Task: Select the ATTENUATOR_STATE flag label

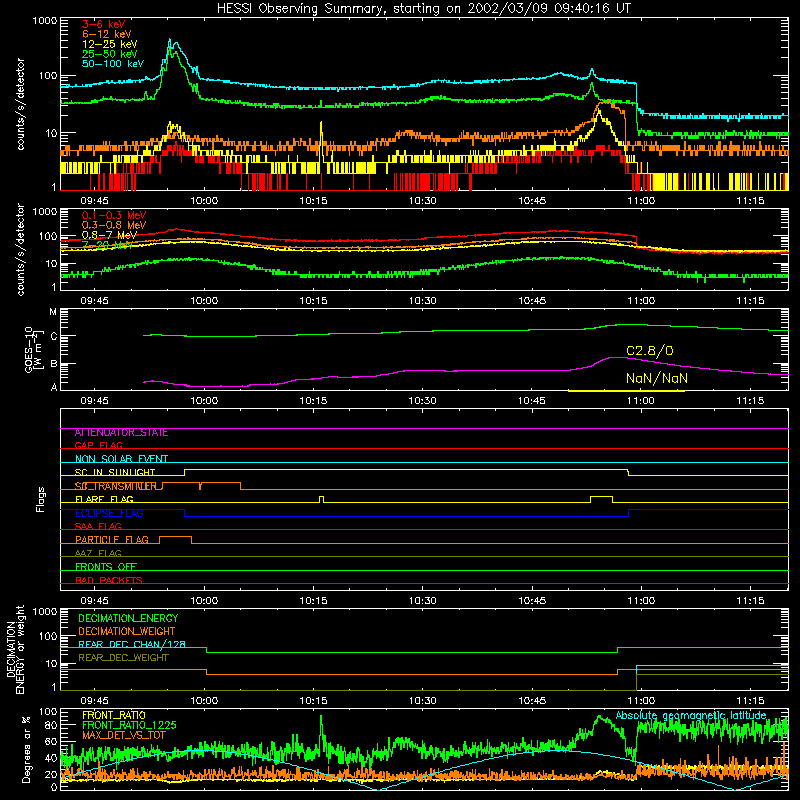Action: [121, 433]
